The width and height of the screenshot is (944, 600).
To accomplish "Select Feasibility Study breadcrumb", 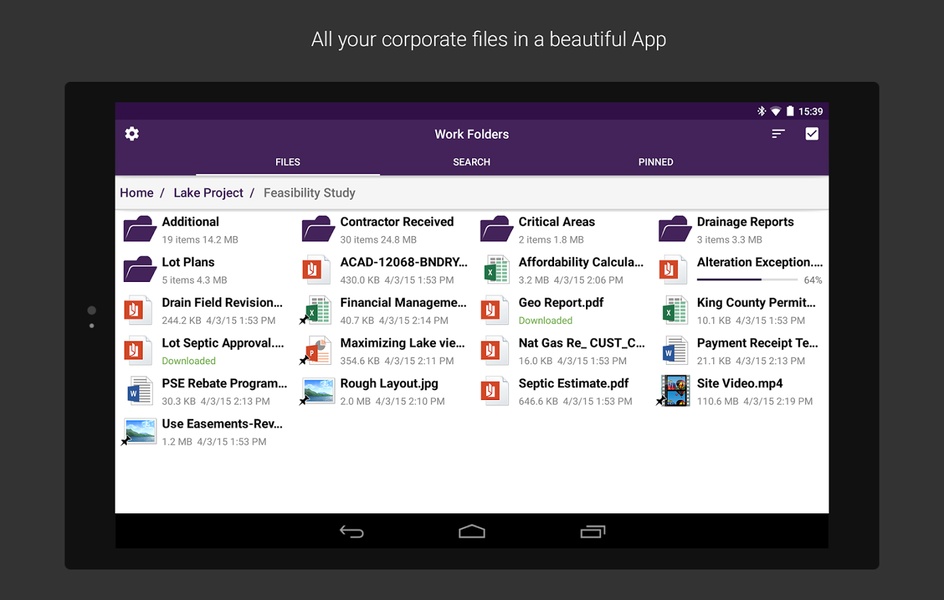I will [x=309, y=193].
